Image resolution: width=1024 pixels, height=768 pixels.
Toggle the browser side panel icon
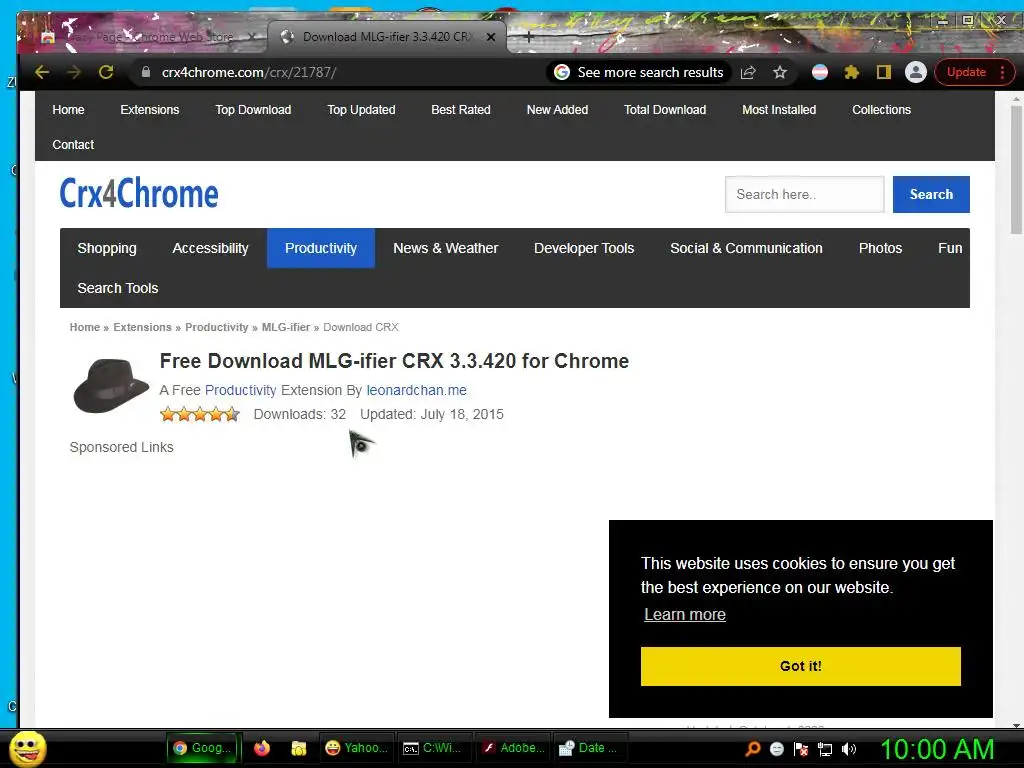(x=884, y=72)
